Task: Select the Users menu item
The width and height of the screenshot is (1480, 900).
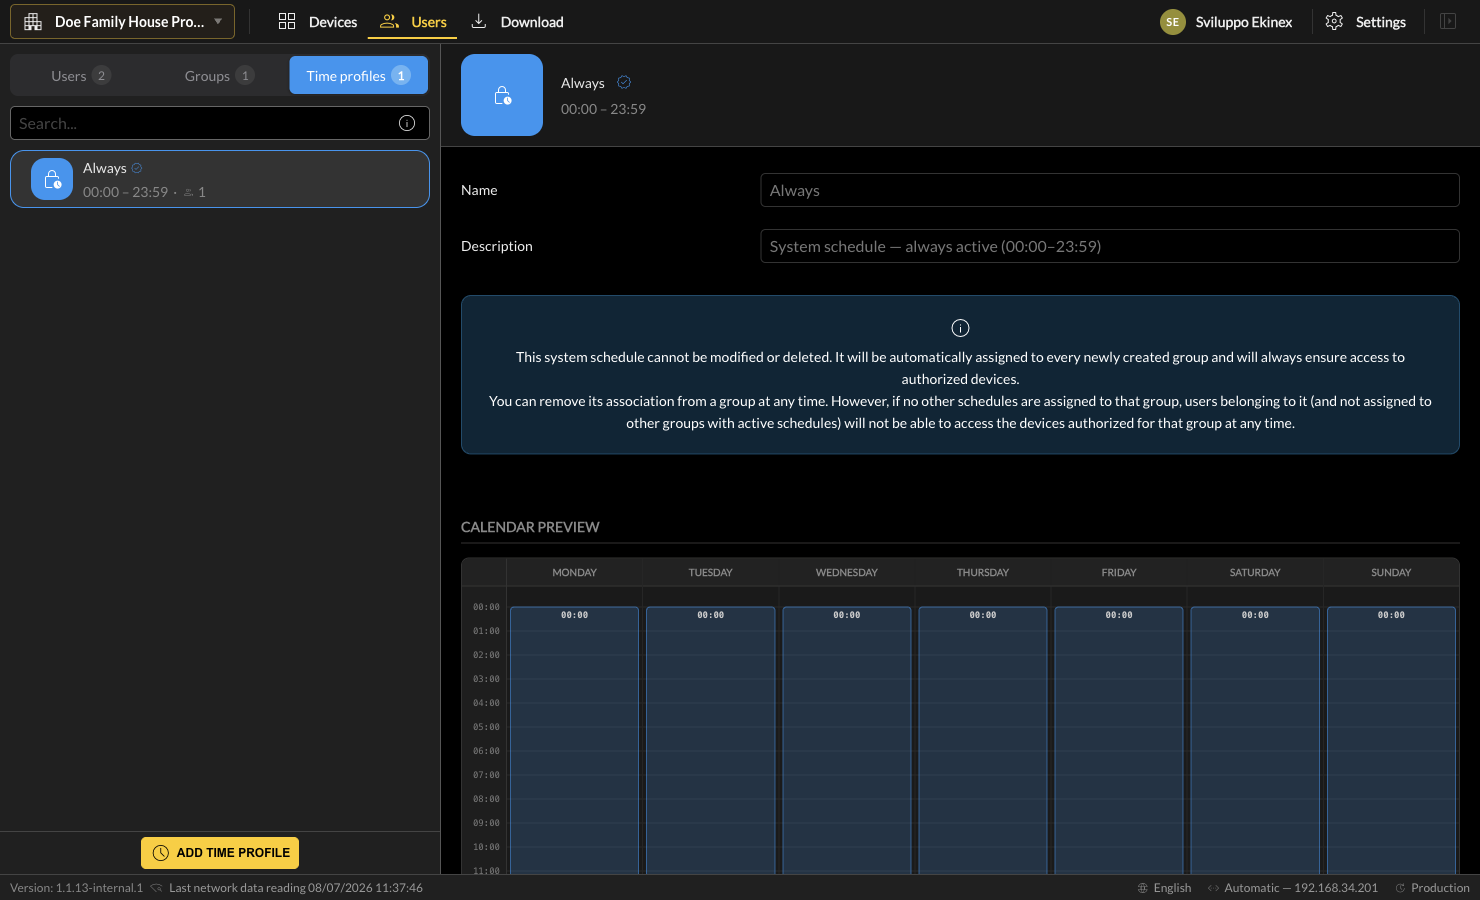Action: click(x=412, y=21)
